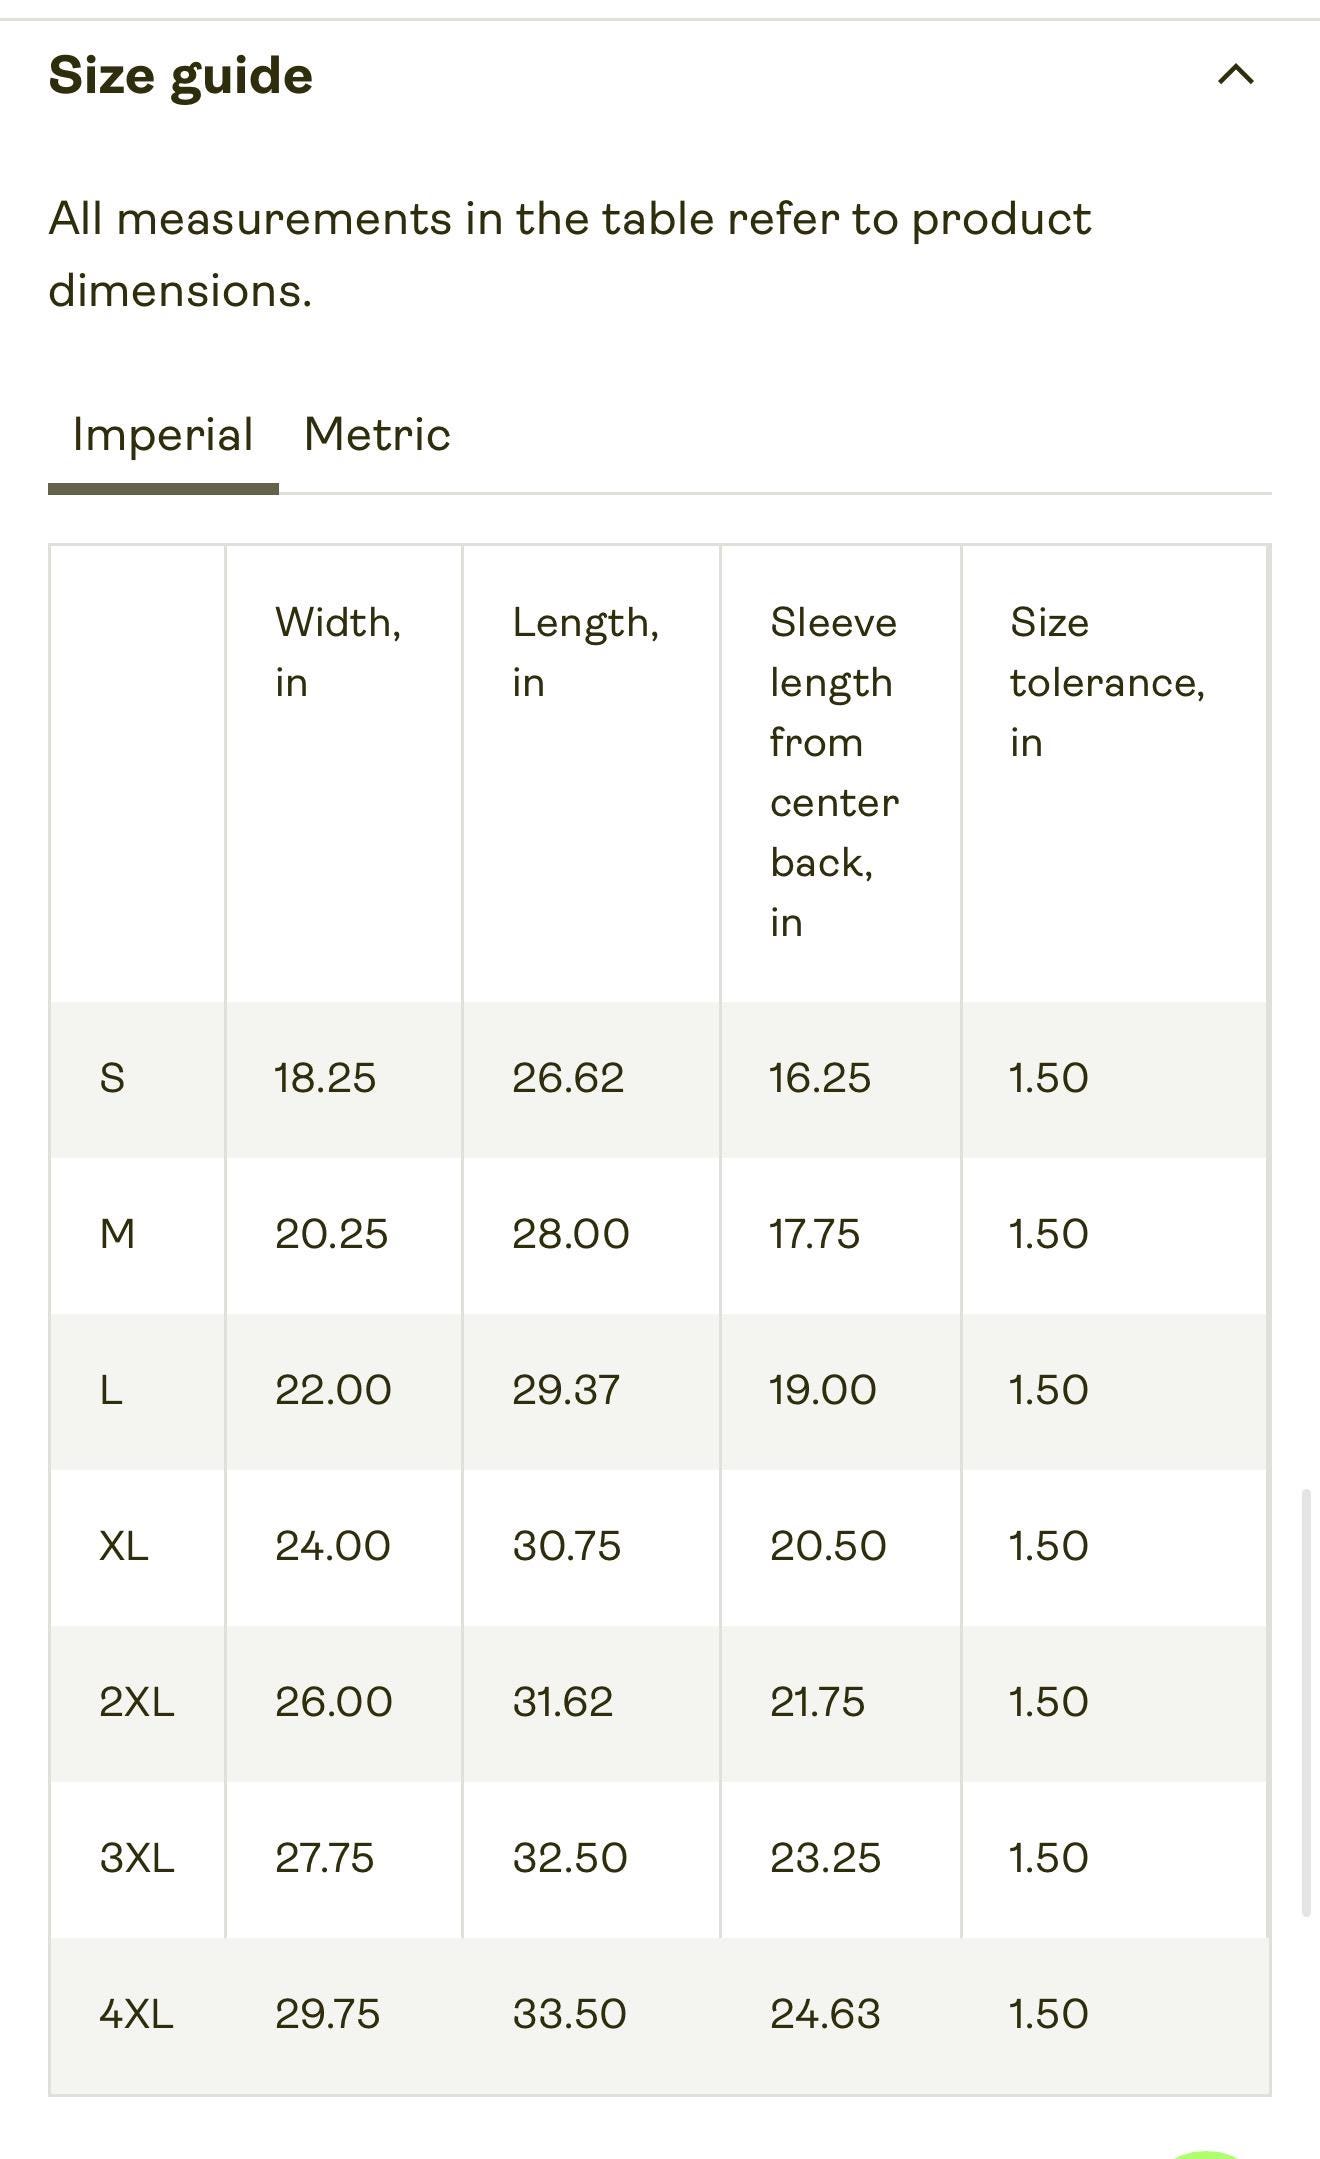Click the XL length value 30.75
Viewport: 1320px width, 2159px height.
click(x=567, y=1546)
